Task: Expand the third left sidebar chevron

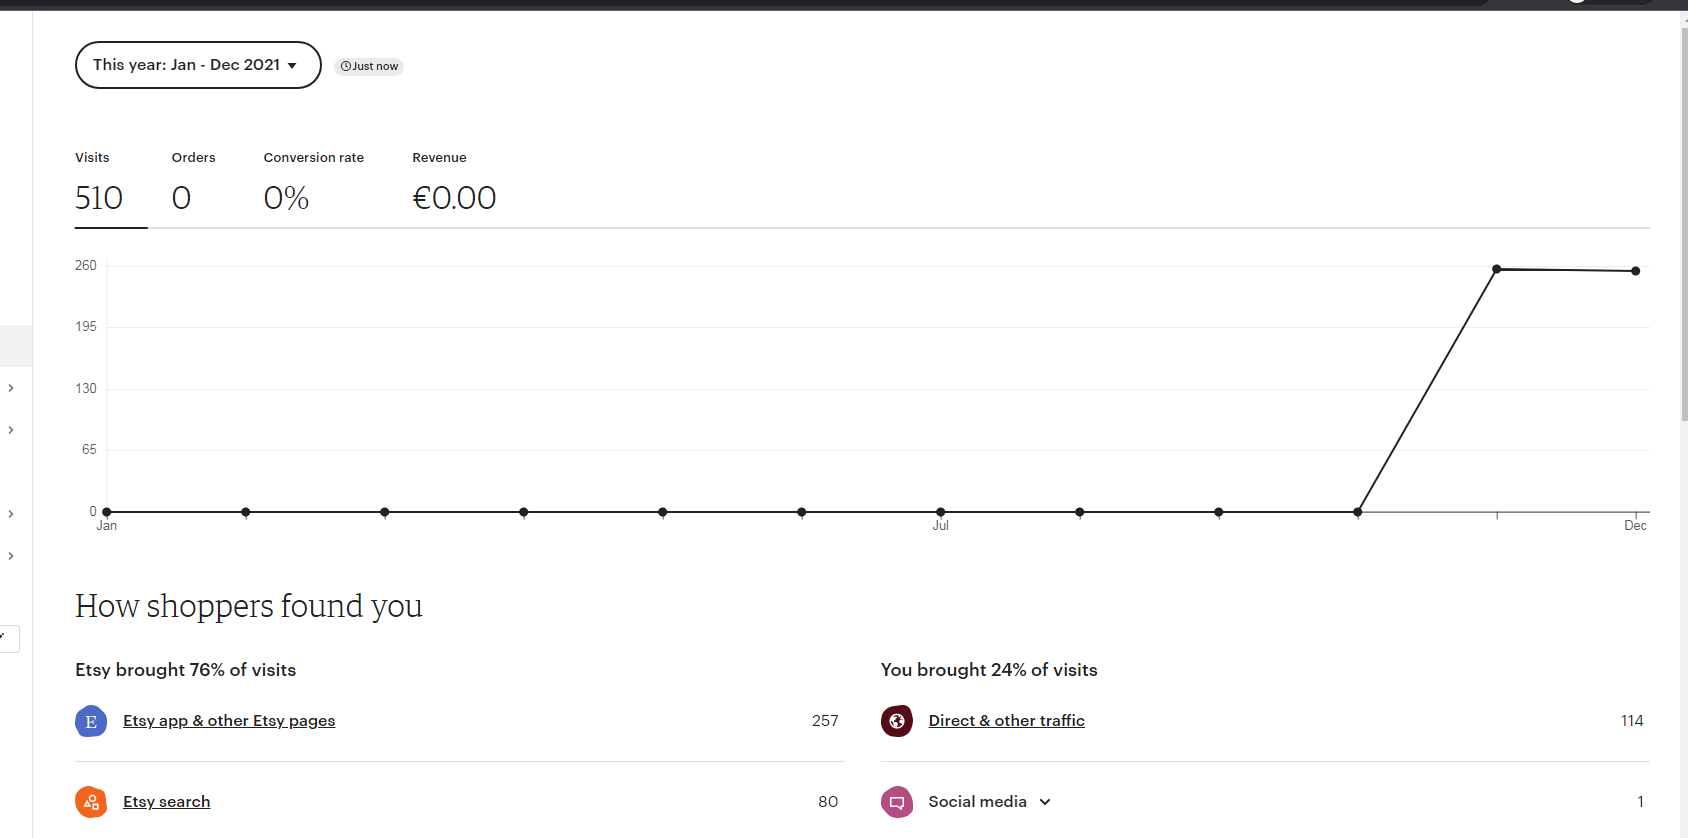Action: (x=11, y=514)
